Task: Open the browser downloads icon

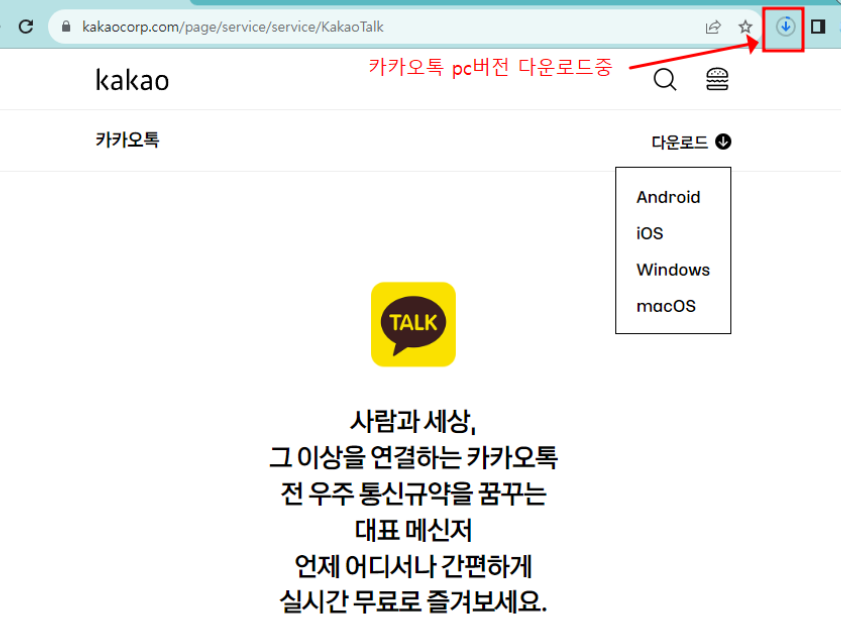Action: coord(785,26)
